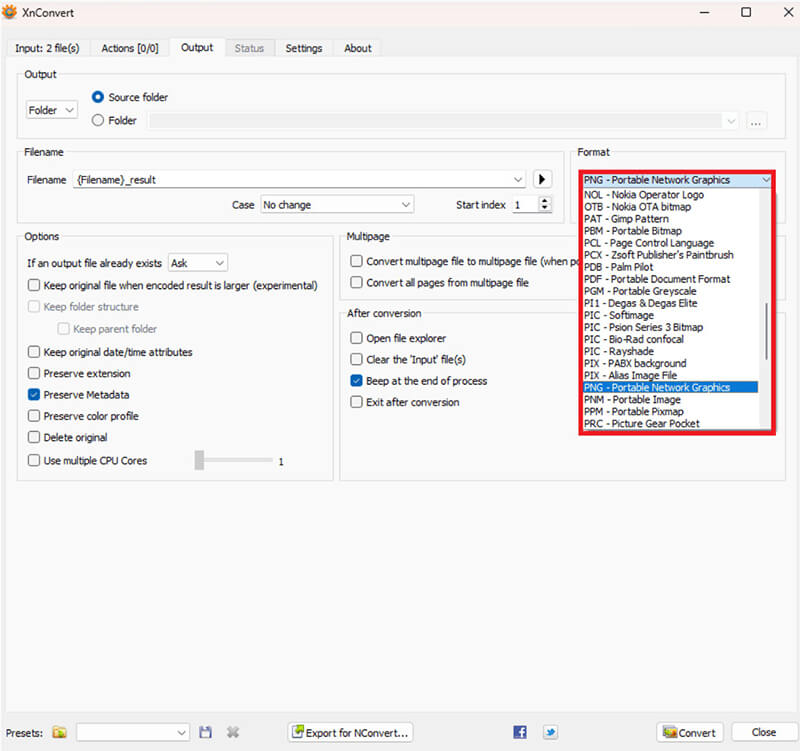The height and width of the screenshot is (751, 800).
Task: Open the presets folder icon
Action: tap(59, 732)
